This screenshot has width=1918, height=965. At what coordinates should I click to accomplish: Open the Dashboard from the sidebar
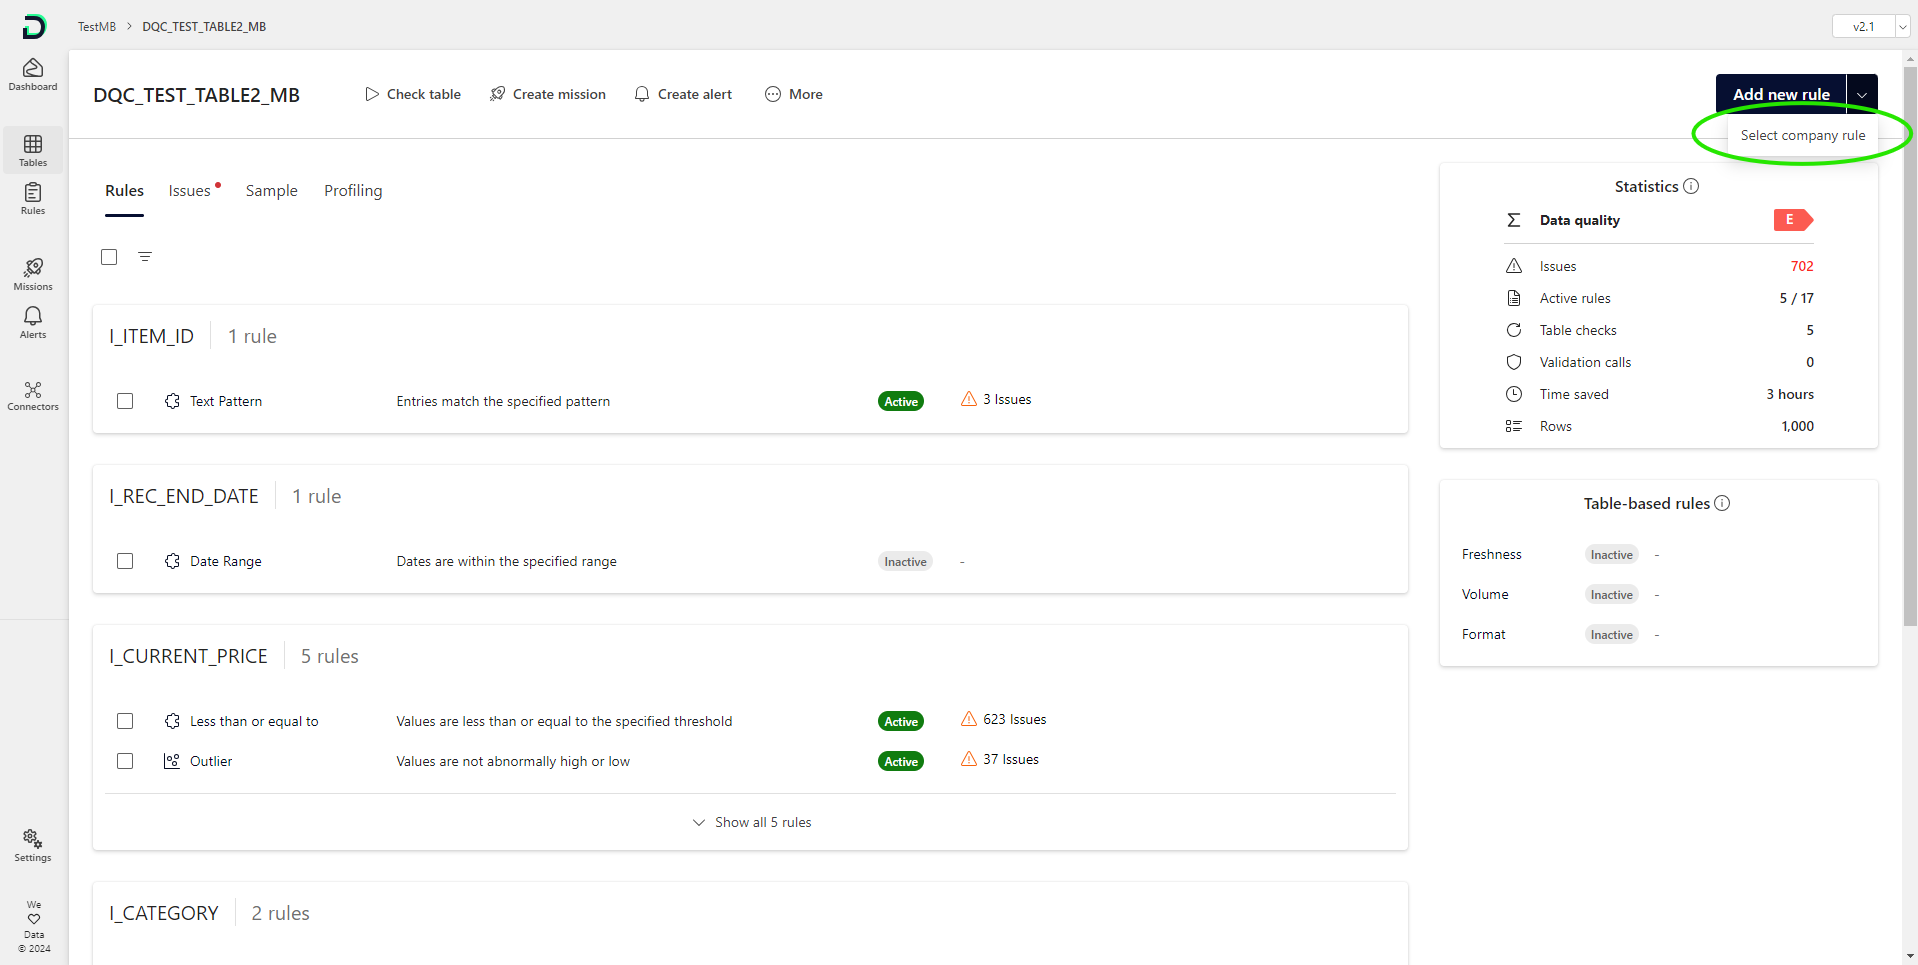(33, 75)
